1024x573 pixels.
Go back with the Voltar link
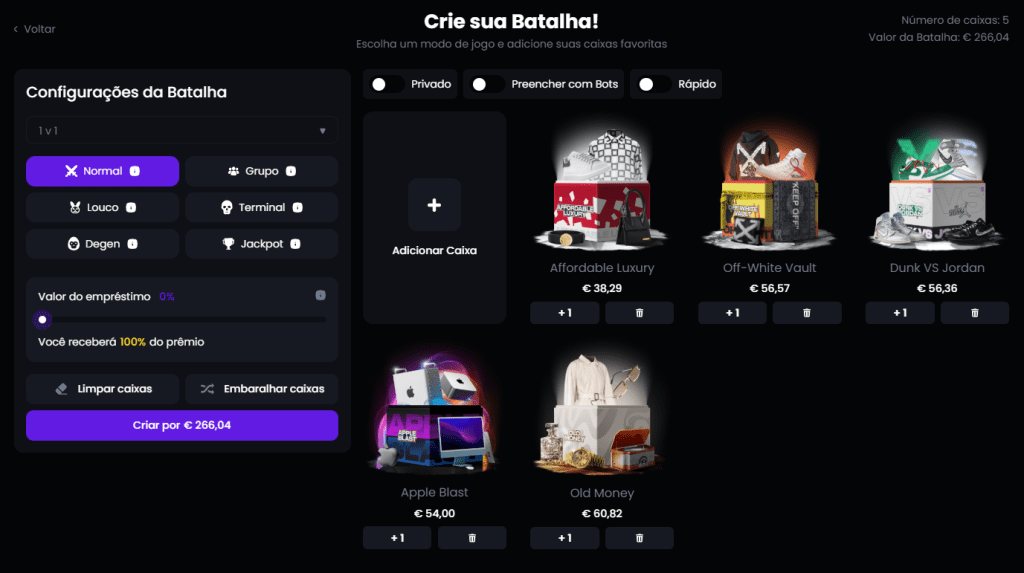pos(35,29)
